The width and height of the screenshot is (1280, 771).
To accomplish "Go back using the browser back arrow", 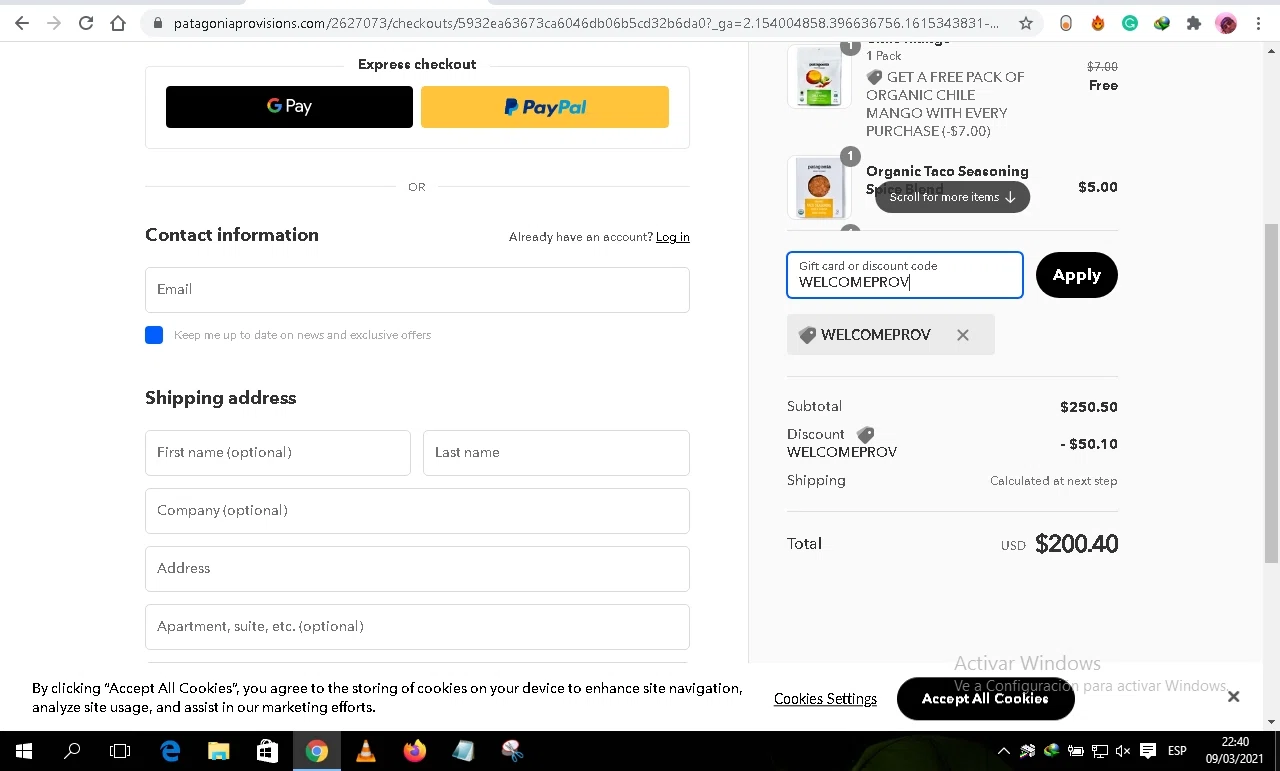I will coord(22,23).
